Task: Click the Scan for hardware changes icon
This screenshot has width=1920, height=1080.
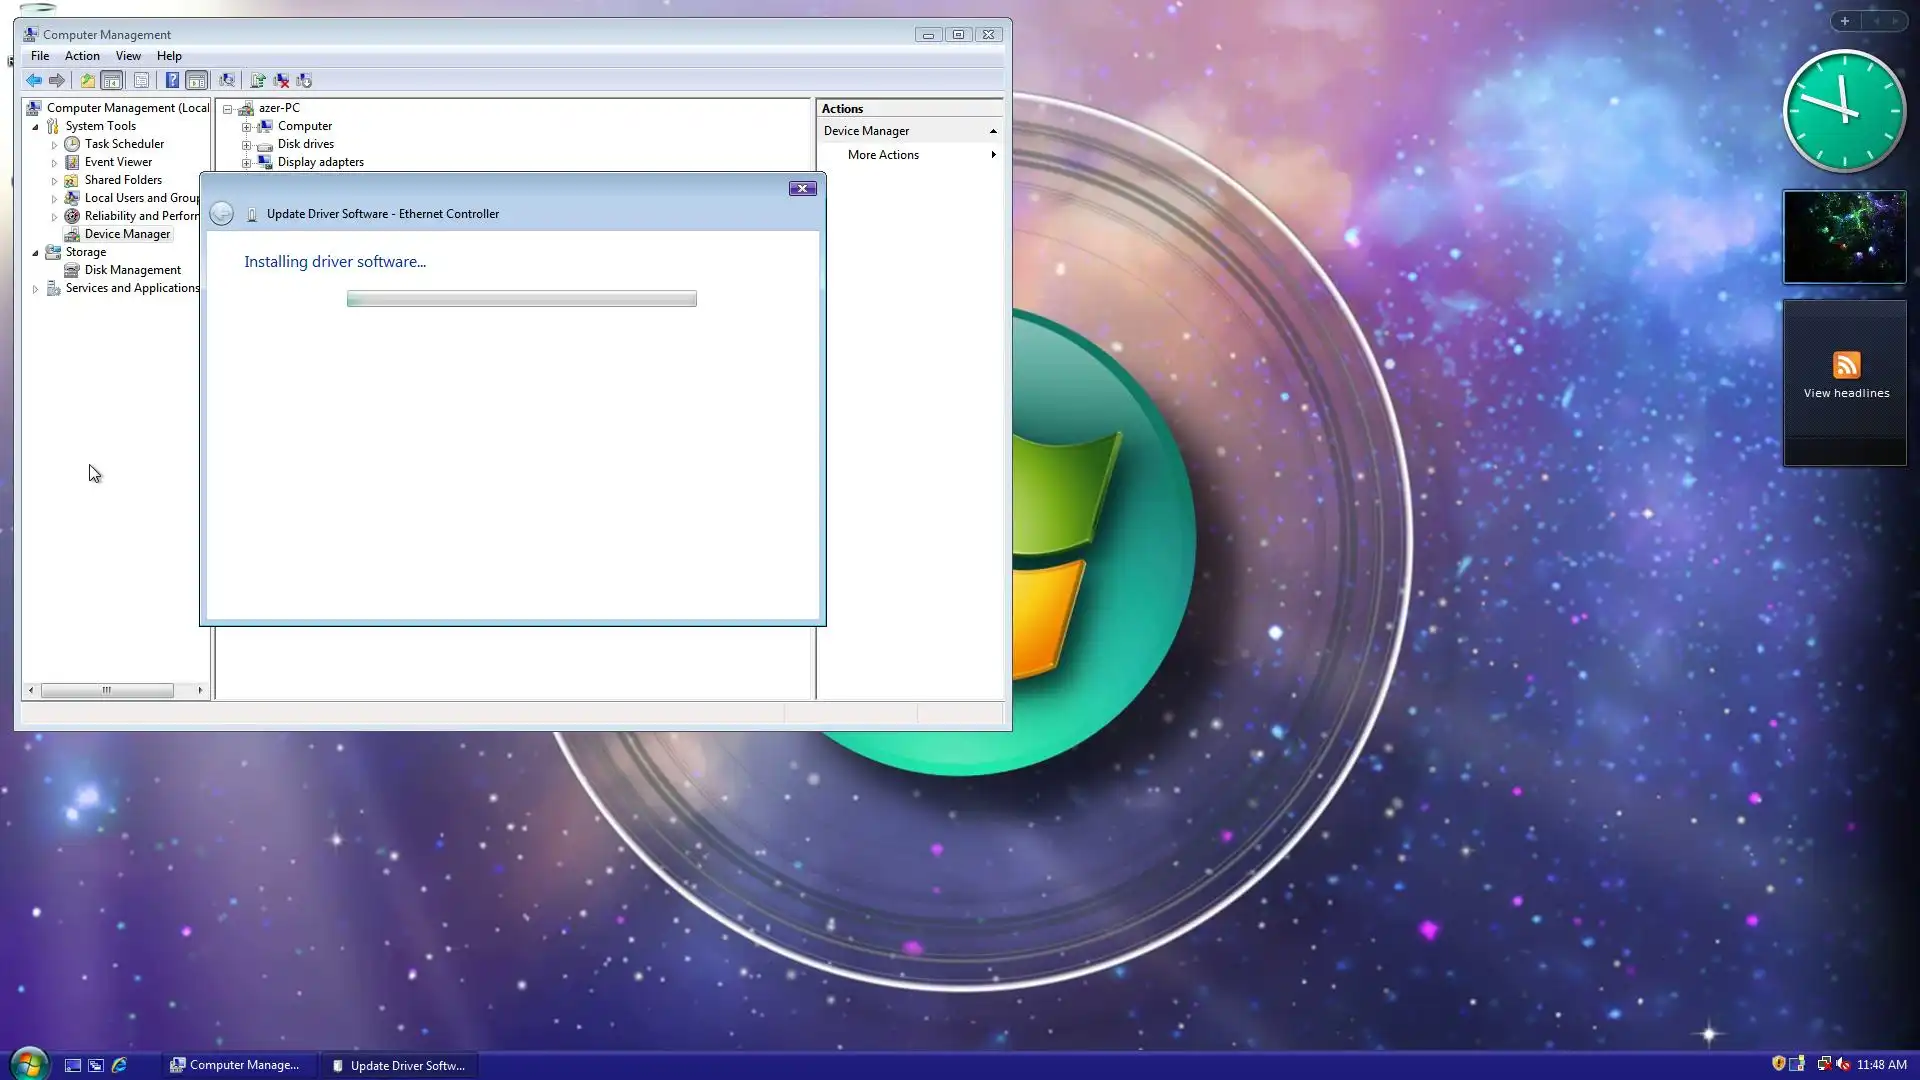Action: [227, 80]
